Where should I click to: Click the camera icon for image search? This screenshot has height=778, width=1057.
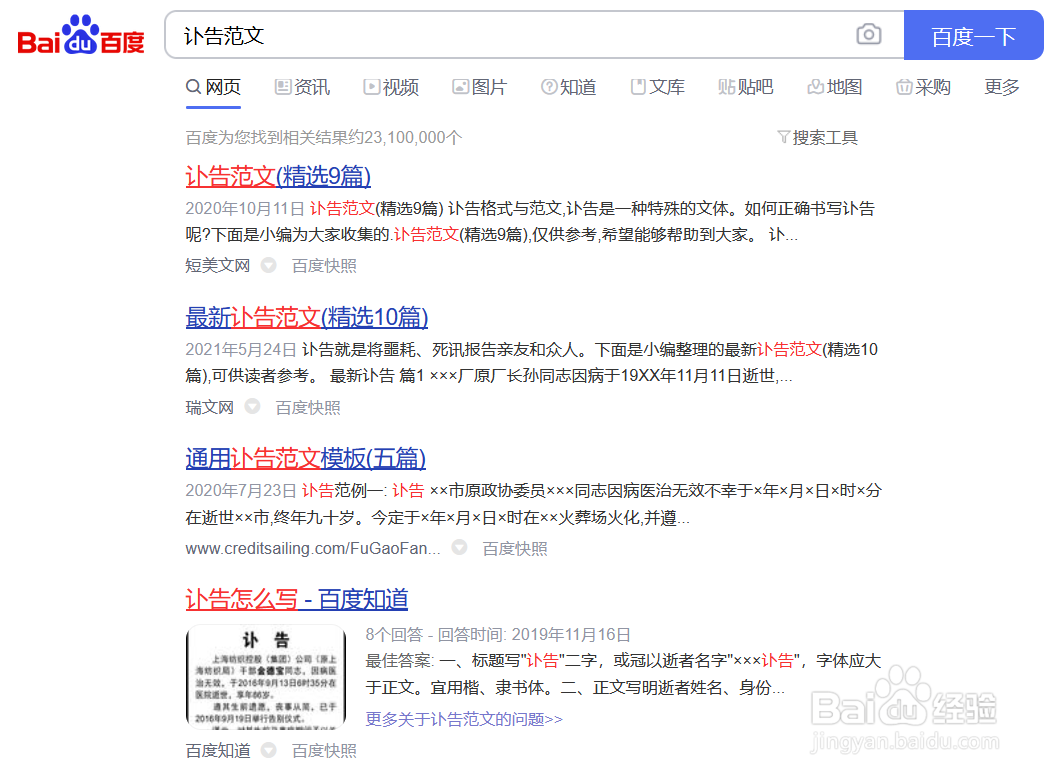pyautogui.click(x=868, y=34)
